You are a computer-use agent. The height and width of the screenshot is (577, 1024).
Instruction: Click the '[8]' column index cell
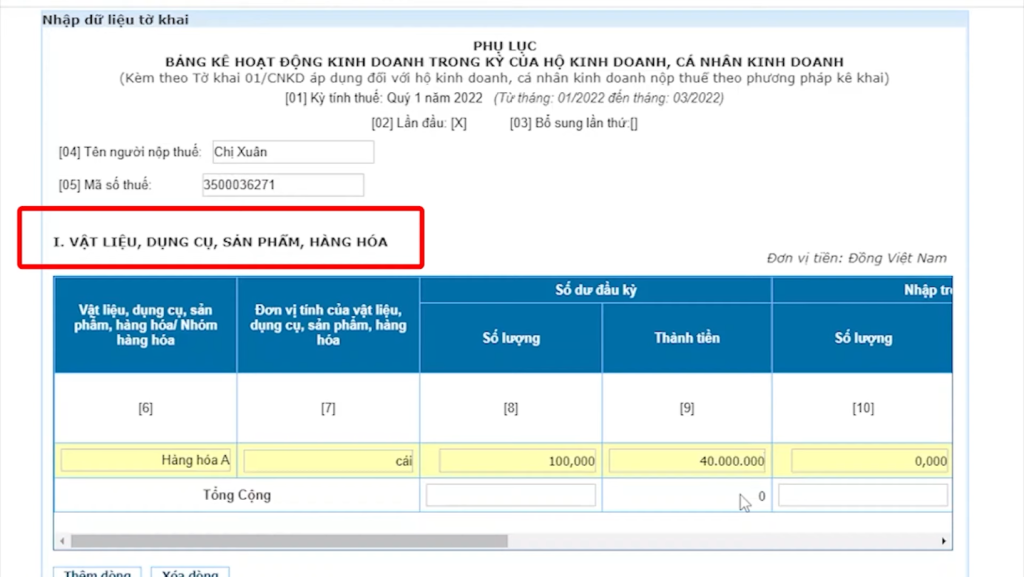(x=511, y=408)
